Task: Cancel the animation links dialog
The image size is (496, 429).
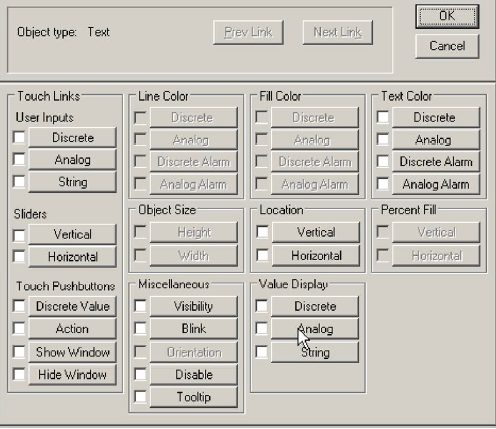Action: click(x=447, y=46)
